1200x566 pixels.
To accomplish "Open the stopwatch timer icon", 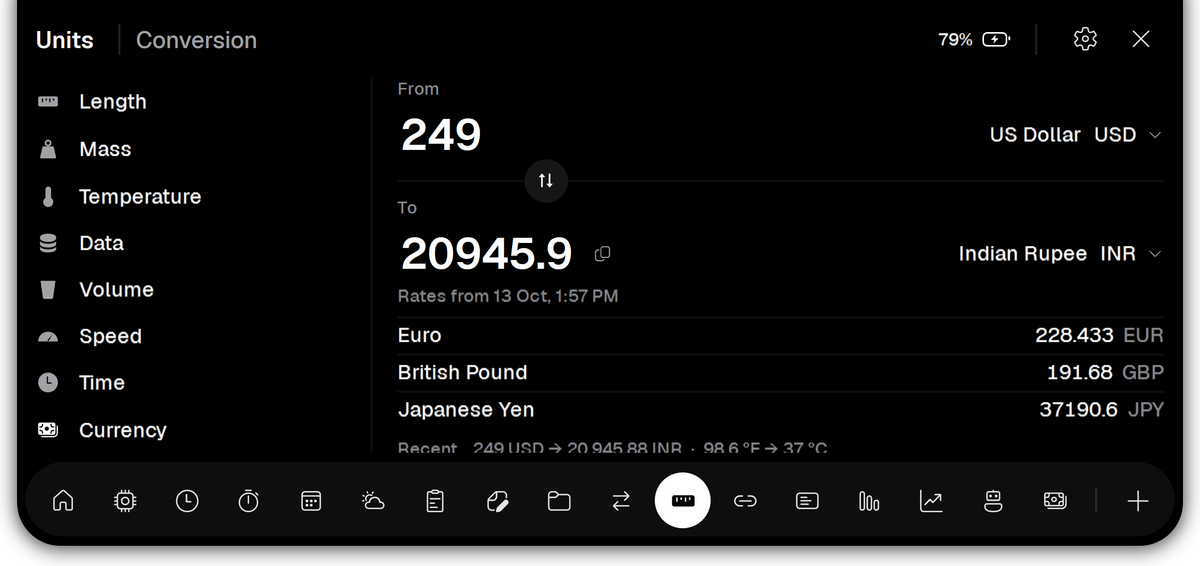I will coord(249,501).
